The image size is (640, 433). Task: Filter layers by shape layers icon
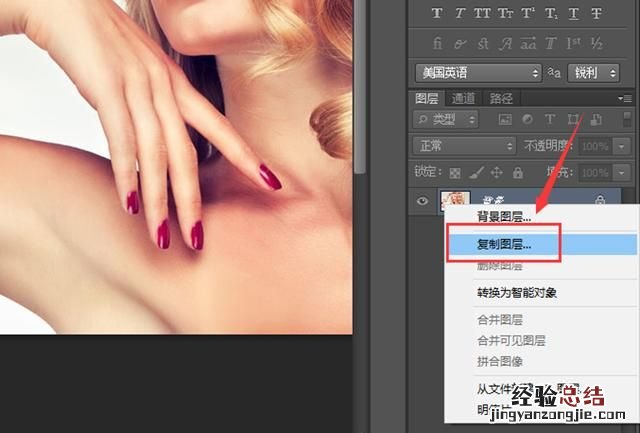[573, 119]
